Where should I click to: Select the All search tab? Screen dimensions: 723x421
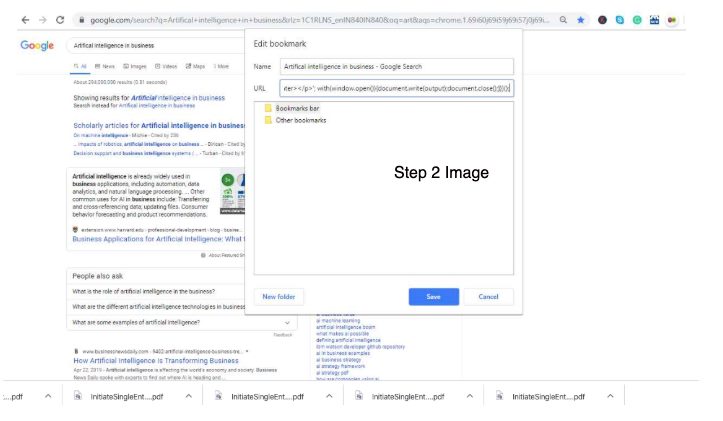point(80,66)
